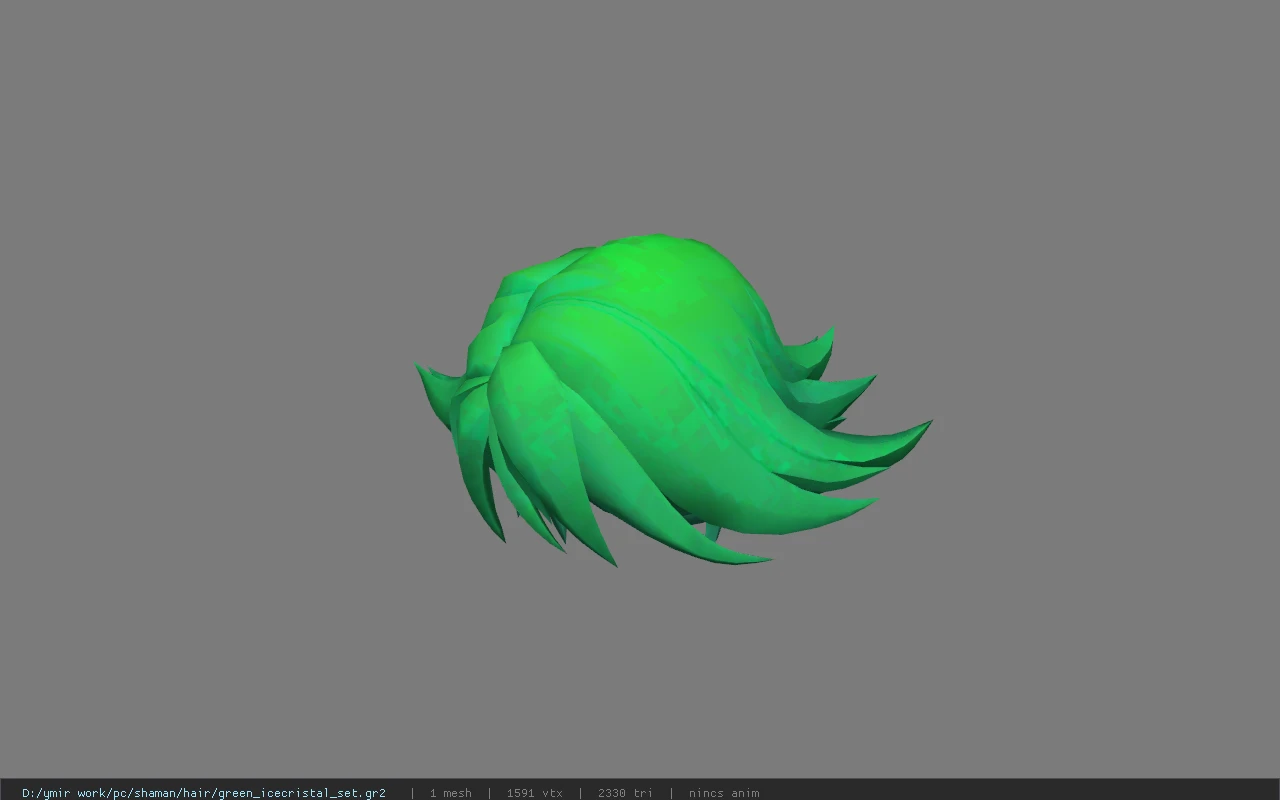Viewport: 1280px width, 800px height.
Task: Click the 'nincs anim' status entry
Action: coord(724,793)
